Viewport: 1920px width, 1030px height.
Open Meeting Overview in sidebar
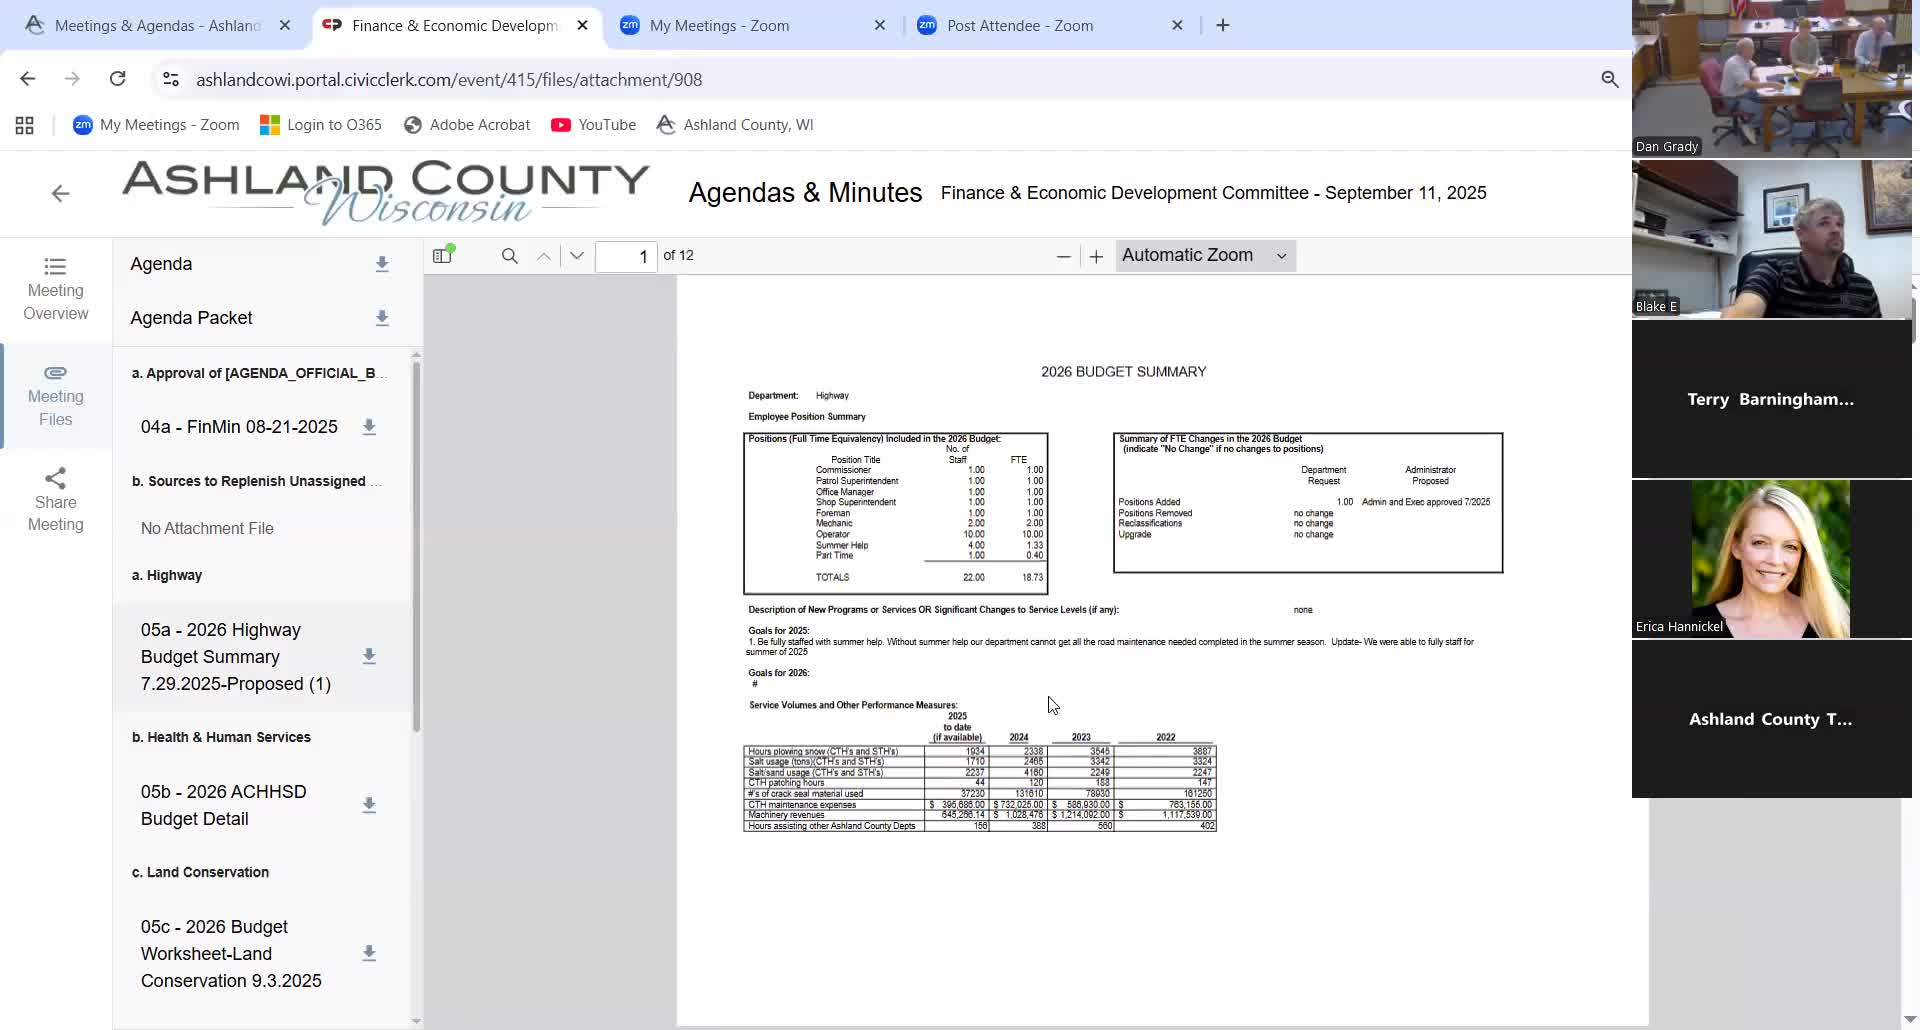[56, 289]
